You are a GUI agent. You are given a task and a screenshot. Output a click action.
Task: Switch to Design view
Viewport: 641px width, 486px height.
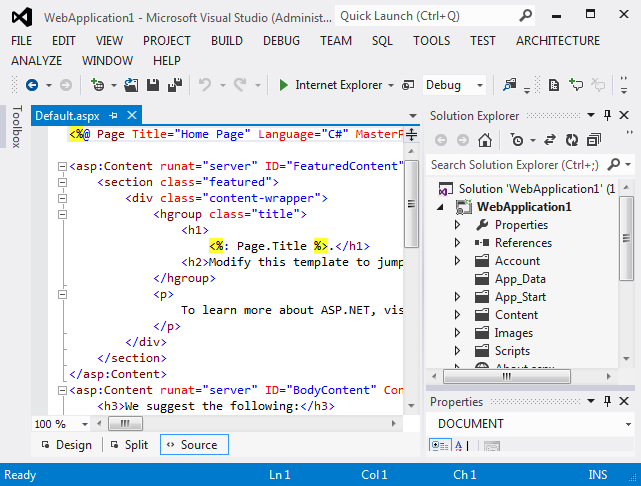coord(65,445)
